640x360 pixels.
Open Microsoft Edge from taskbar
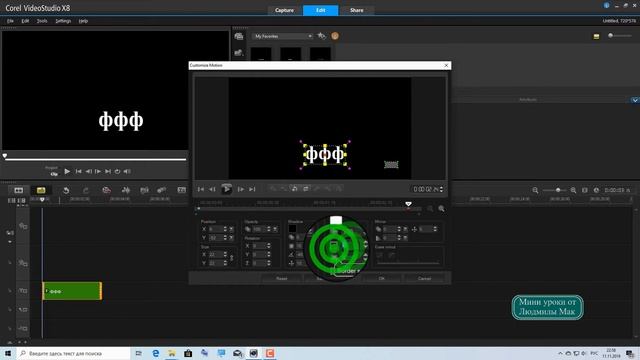click(x=156, y=353)
